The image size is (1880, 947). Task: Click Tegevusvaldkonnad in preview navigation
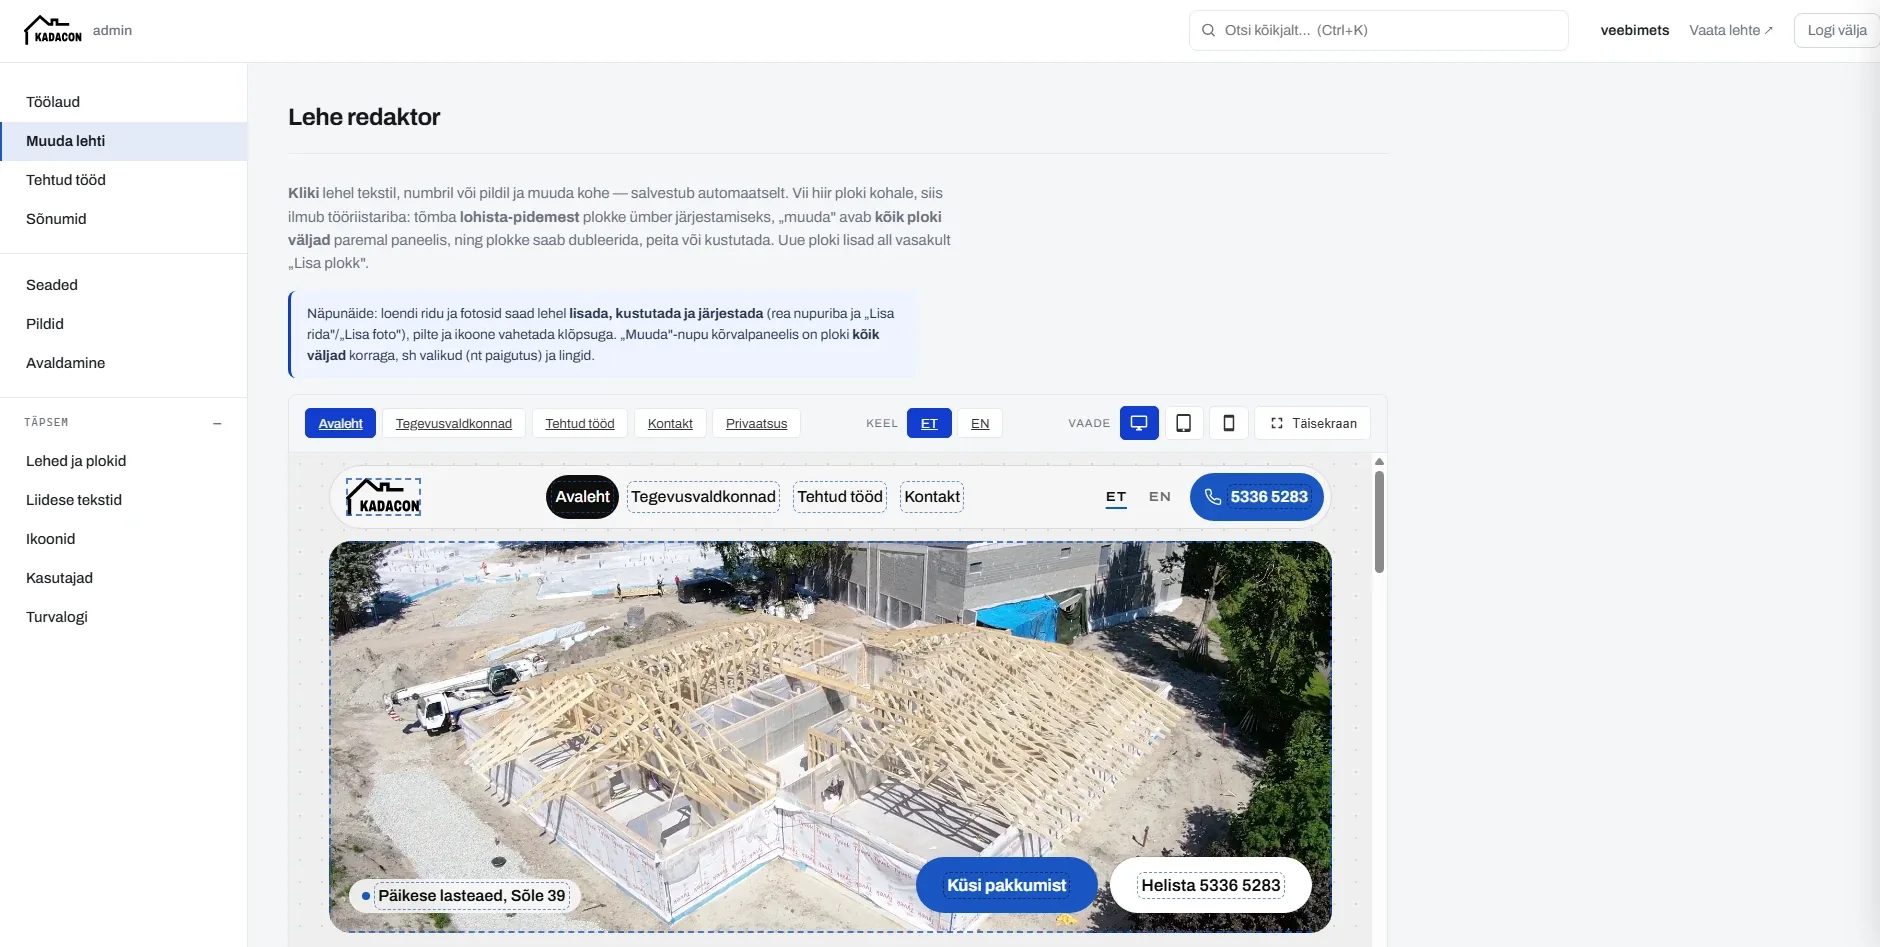coord(703,497)
